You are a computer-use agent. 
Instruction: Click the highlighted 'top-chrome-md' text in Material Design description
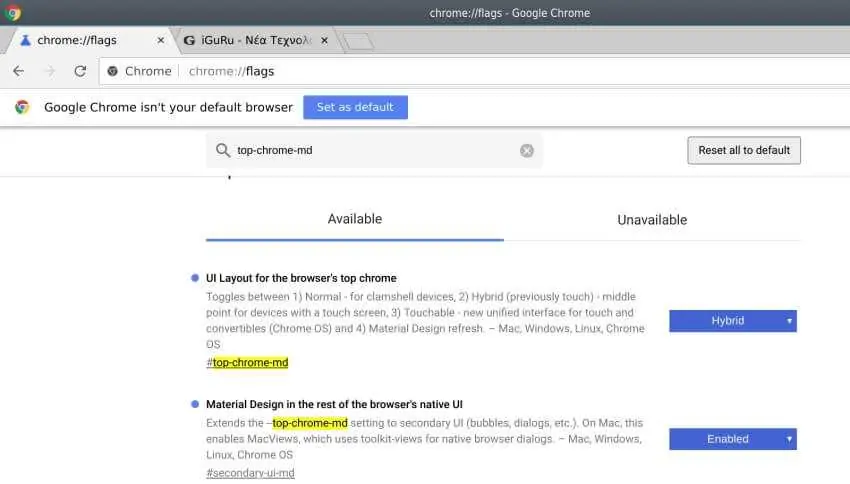(x=310, y=423)
